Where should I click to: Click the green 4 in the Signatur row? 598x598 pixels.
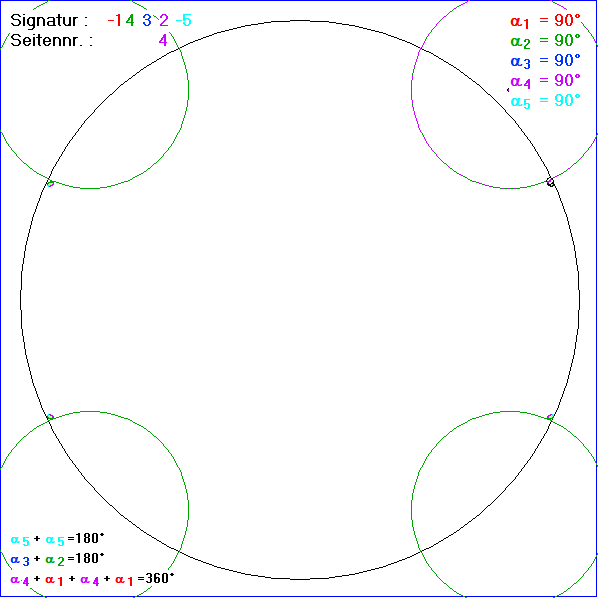click(130, 20)
